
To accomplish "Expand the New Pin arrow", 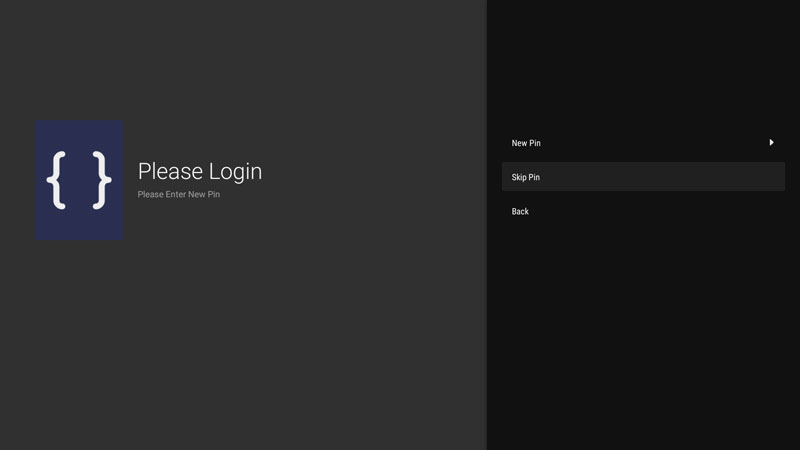I will [x=771, y=143].
